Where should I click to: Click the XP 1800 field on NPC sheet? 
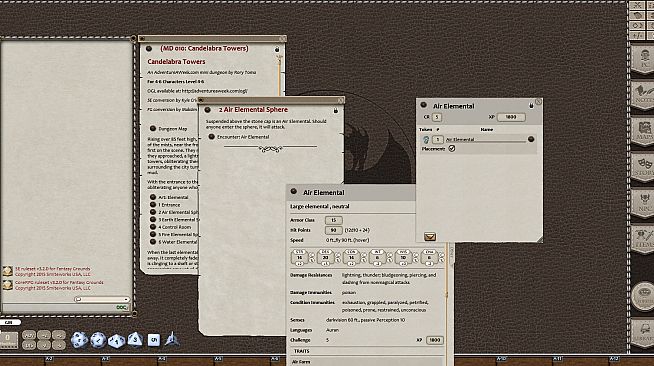(x=434, y=340)
